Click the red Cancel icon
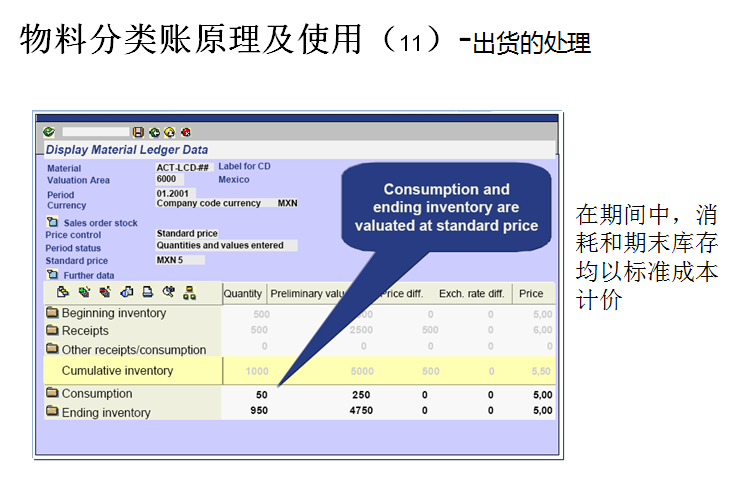Viewport: 736px width, 486px height. click(x=186, y=132)
